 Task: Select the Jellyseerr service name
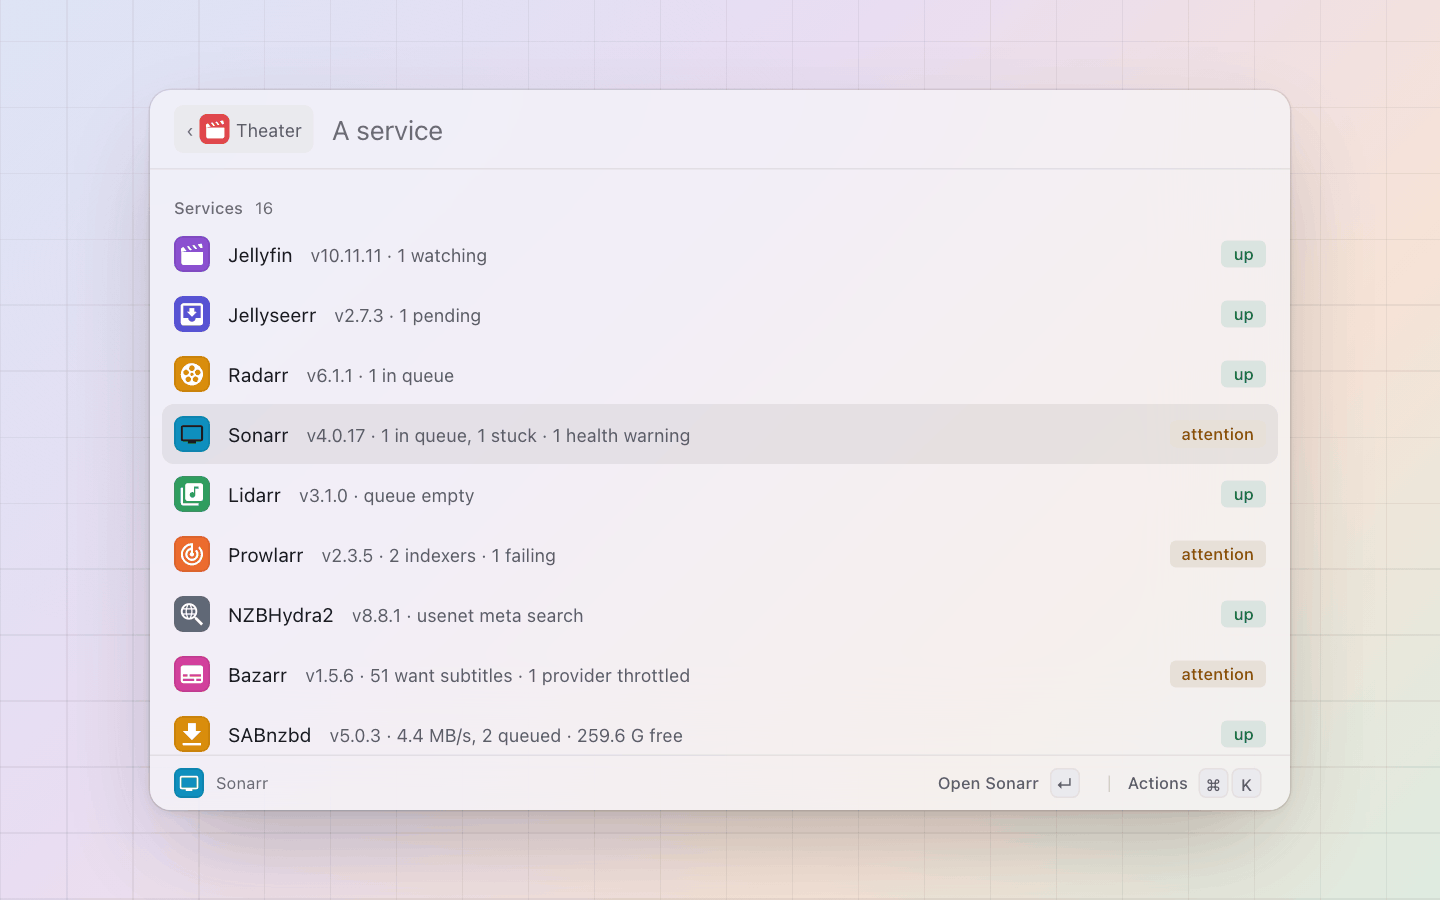tap(272, 315)
